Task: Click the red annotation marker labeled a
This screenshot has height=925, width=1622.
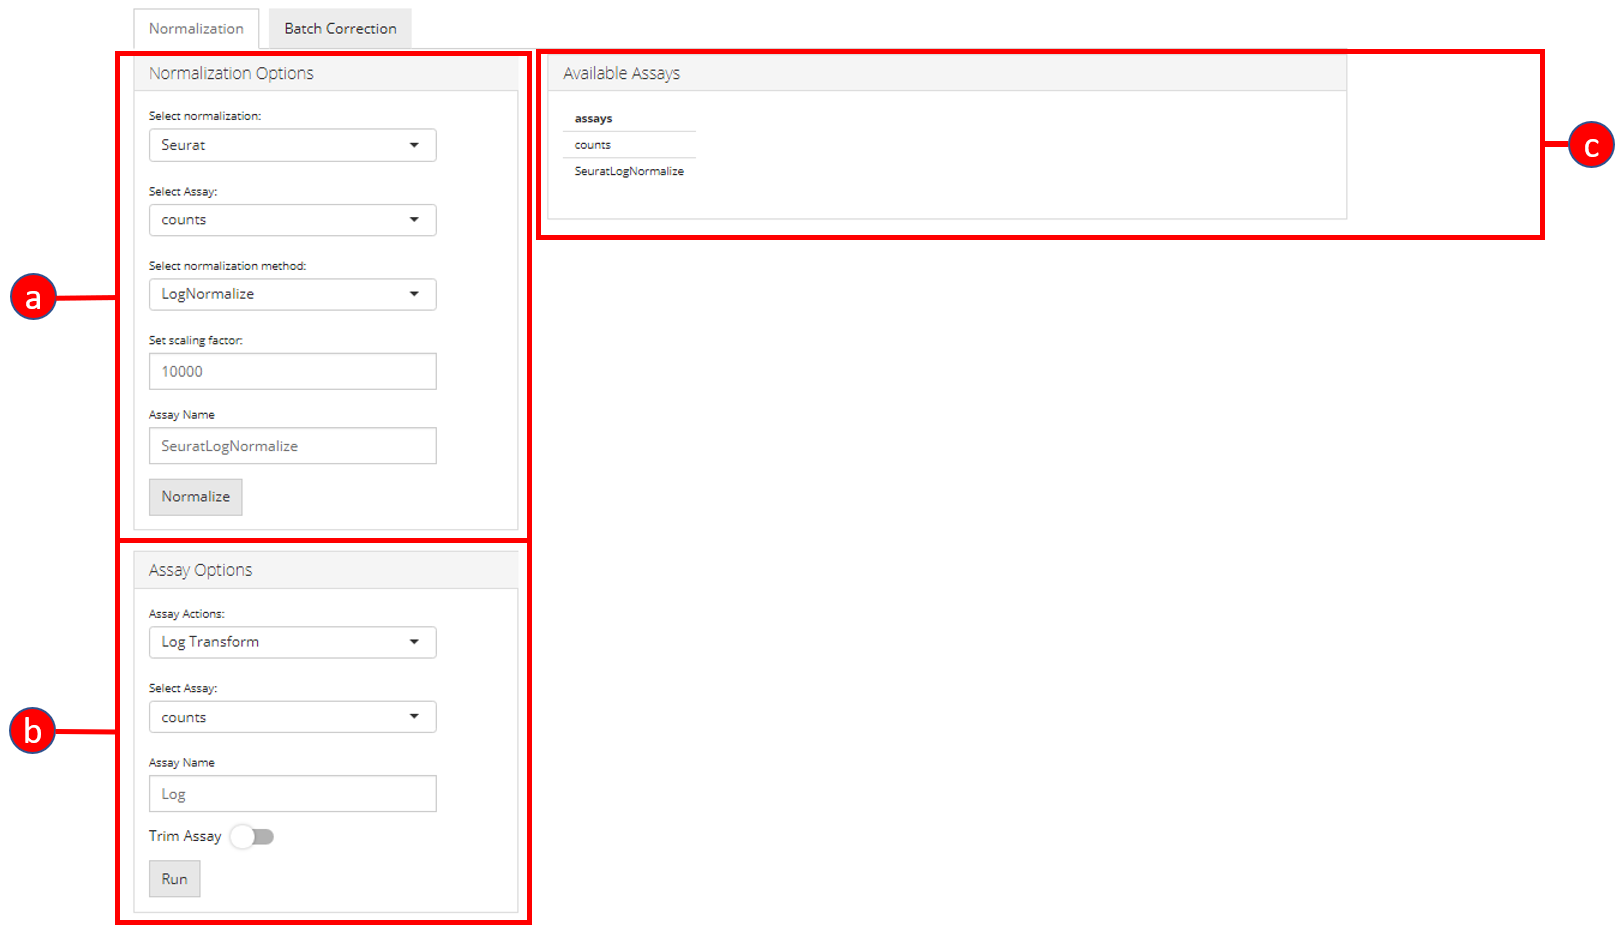Action: pos(33,297)
